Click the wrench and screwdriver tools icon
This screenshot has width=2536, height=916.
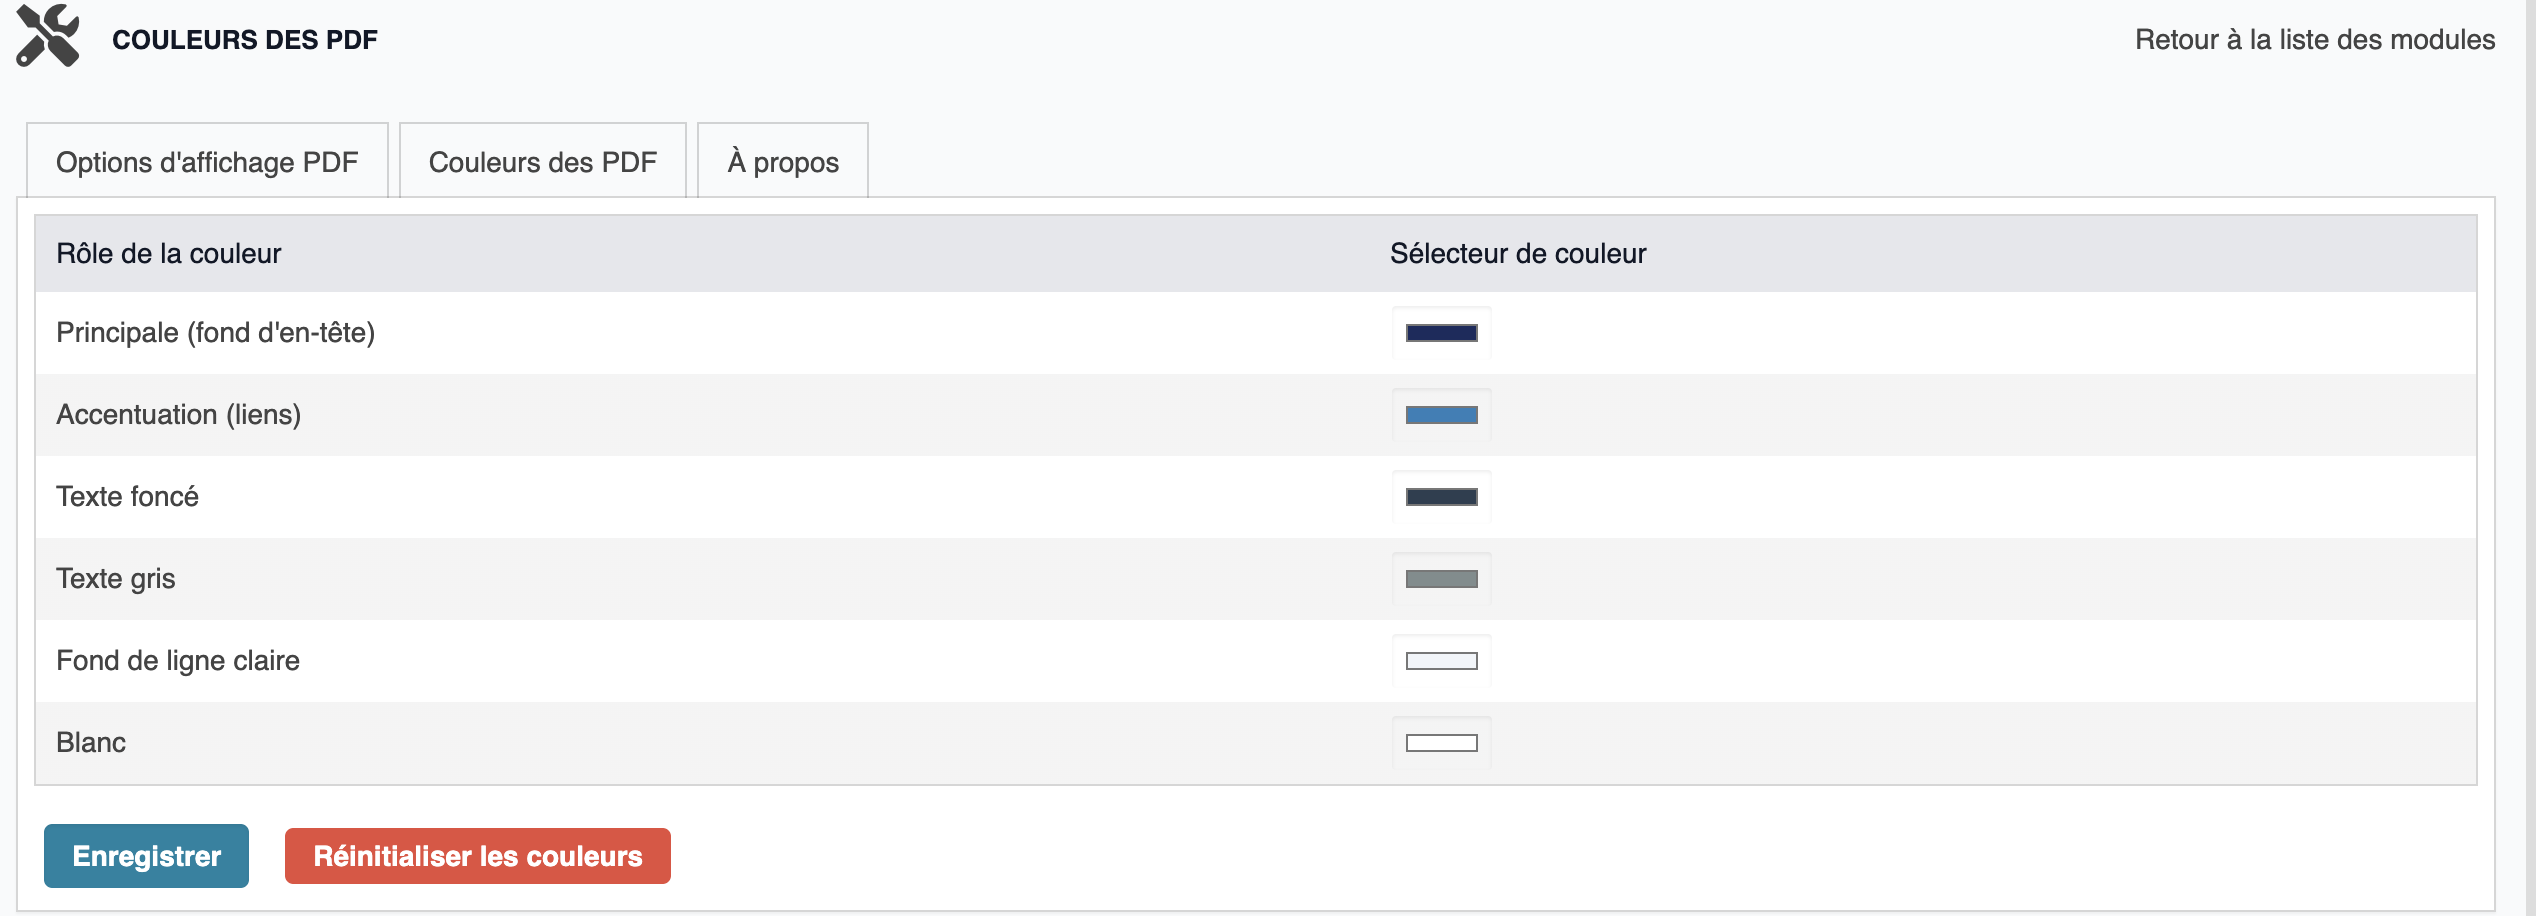[48, 36]
